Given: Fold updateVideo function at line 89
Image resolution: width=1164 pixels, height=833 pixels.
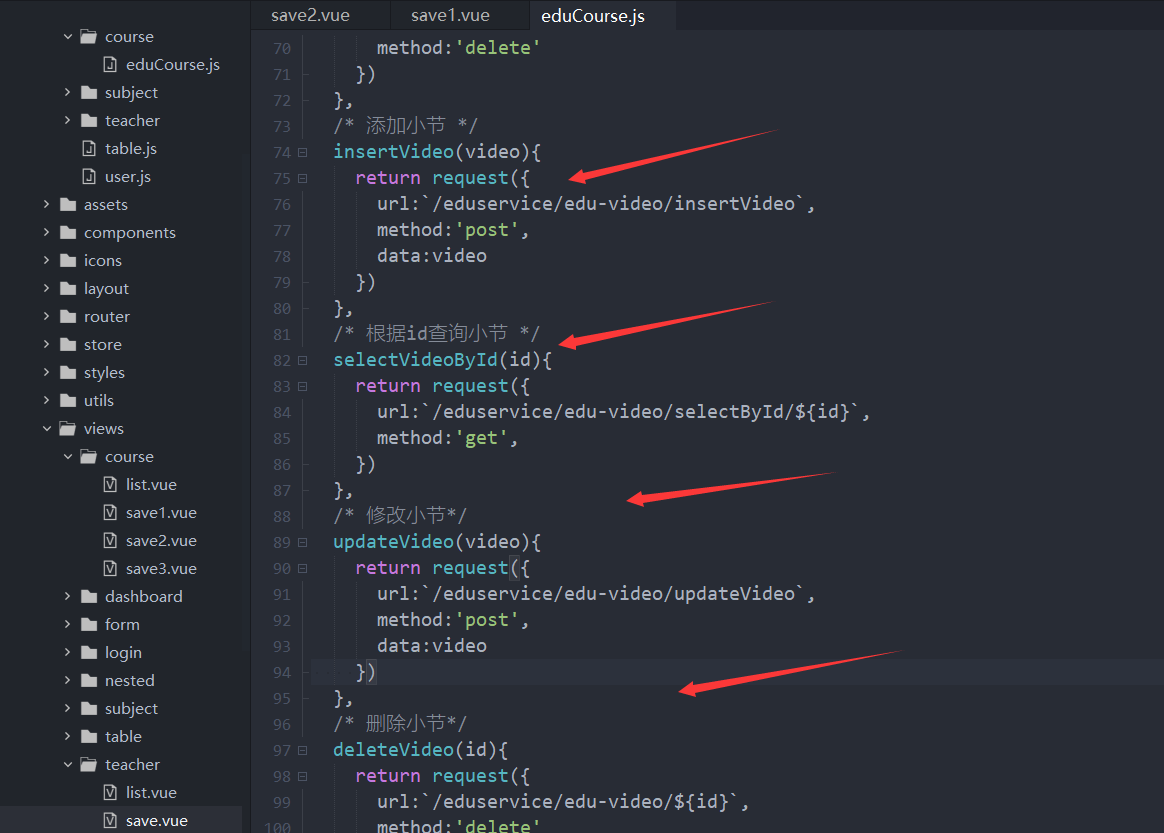Looking at the screenshot, I should pyautogui.click(x=303, y=542).
